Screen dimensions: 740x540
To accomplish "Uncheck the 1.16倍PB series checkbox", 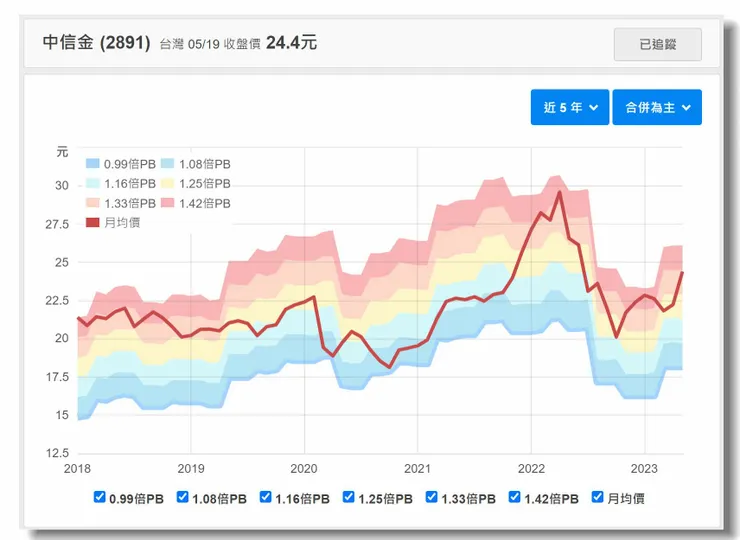I will click(x=265, y=497).
